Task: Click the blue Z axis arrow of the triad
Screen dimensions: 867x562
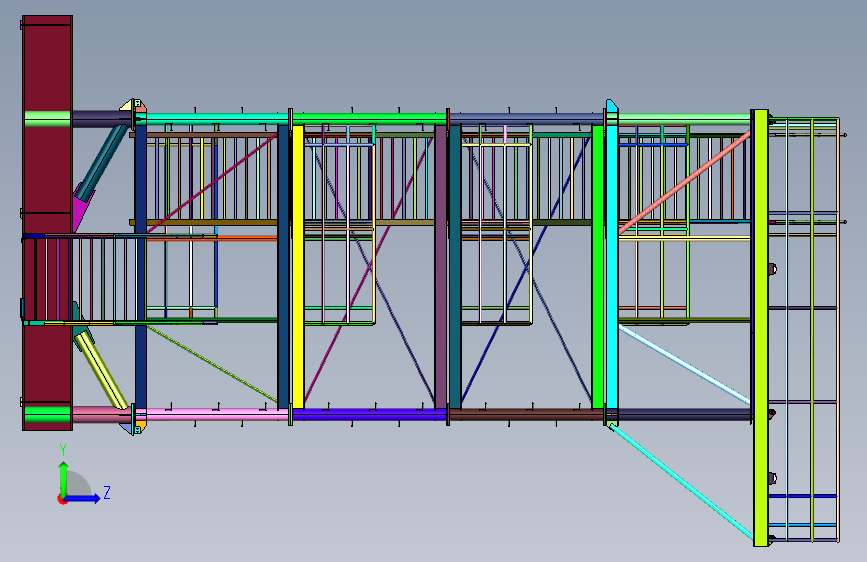Action: (x=83, y=498)
